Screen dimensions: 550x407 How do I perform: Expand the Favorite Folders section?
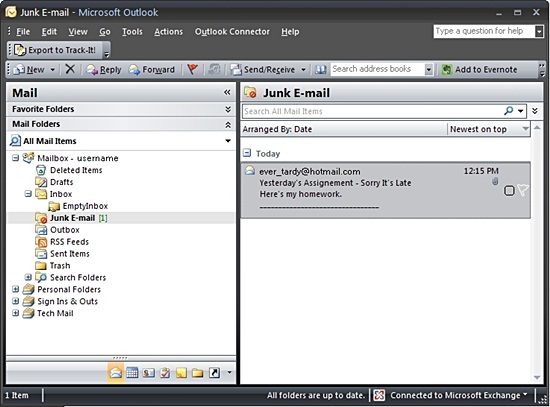[x=228, y=109]
